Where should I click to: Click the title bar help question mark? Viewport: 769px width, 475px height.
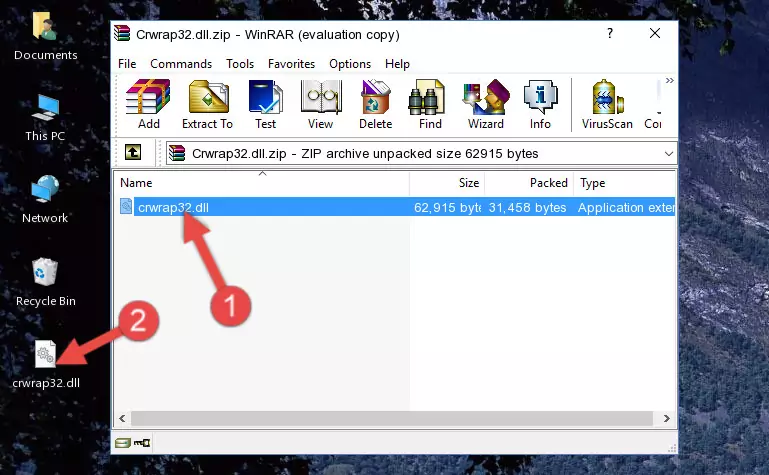pos(610,33)
